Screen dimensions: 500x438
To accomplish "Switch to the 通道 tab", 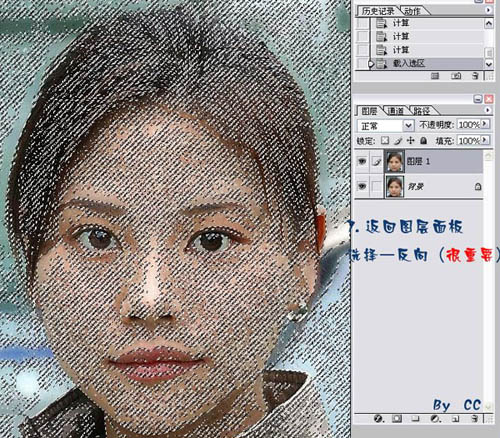I will click(x=396, y=111).
